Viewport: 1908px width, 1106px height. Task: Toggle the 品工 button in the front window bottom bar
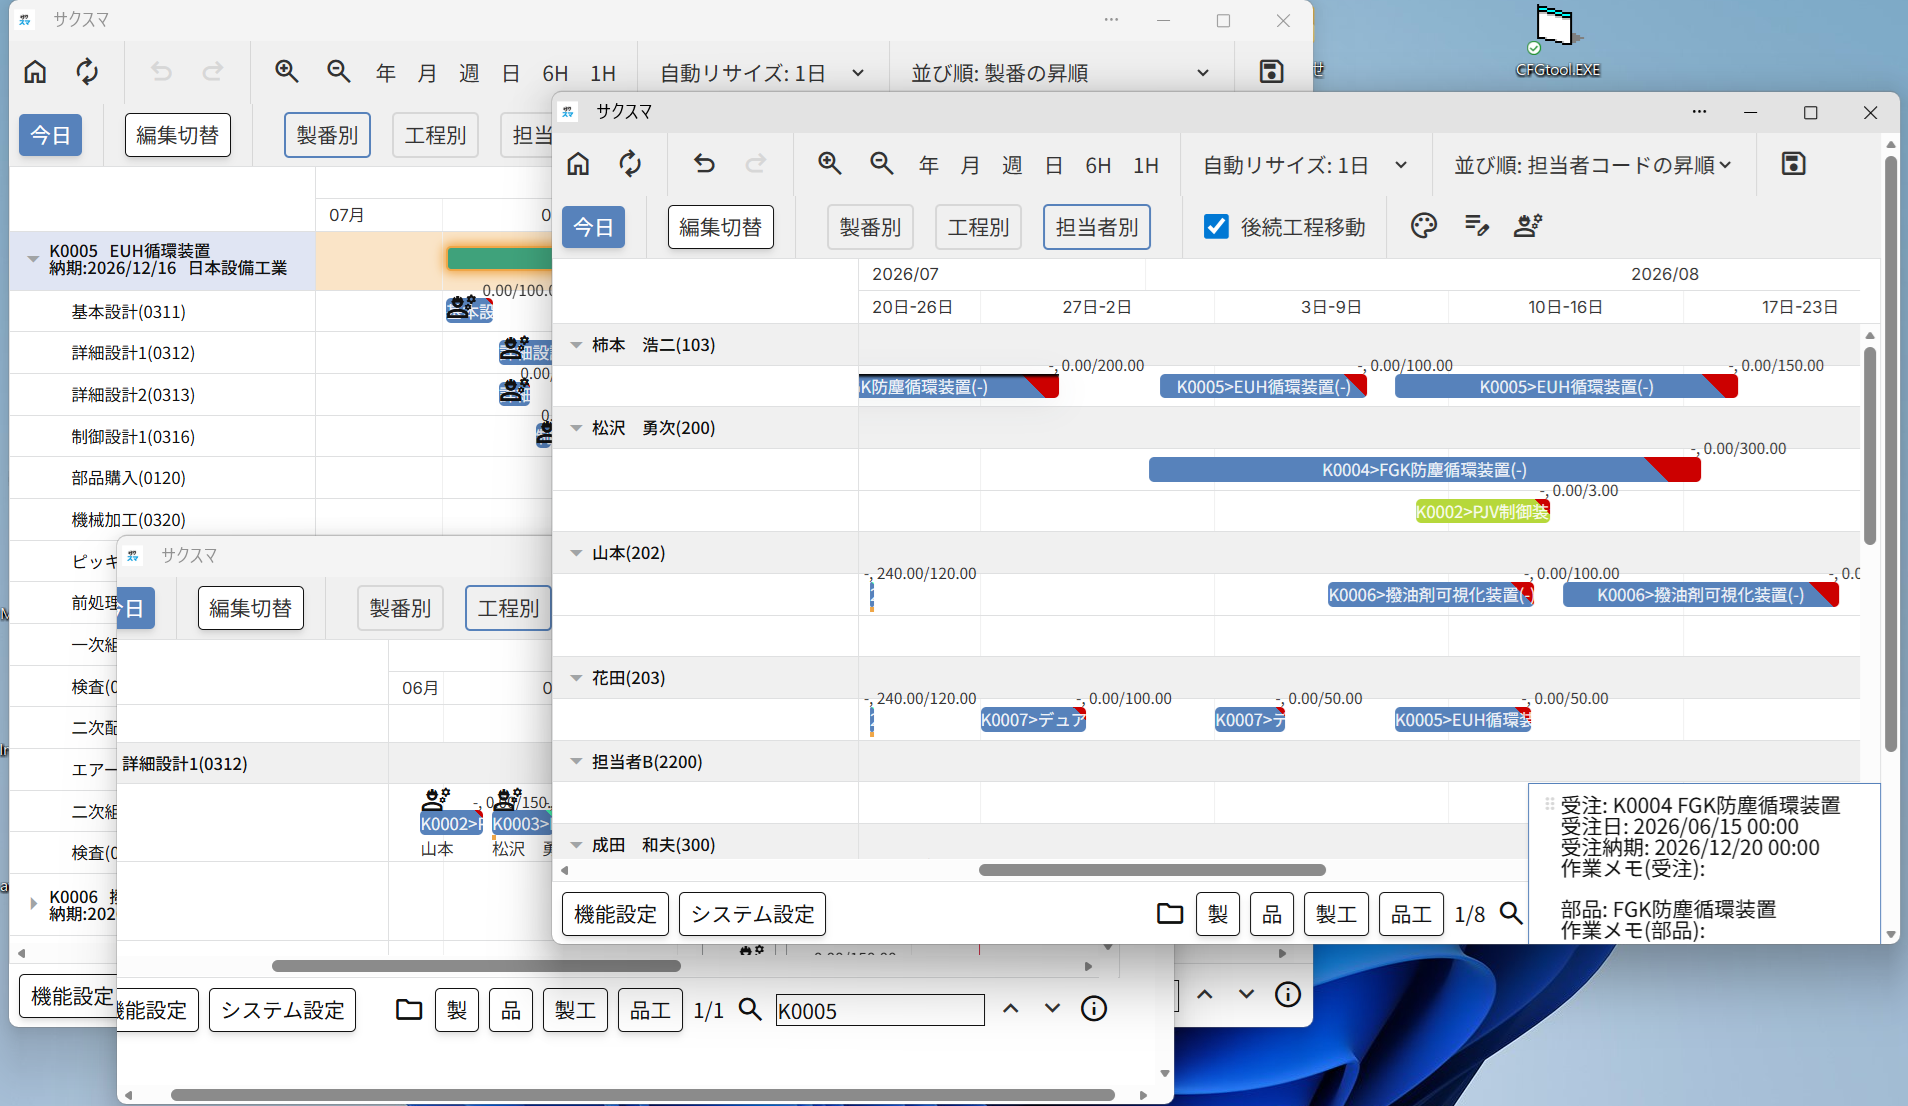pyautogui.click(x=1411, y=914)
